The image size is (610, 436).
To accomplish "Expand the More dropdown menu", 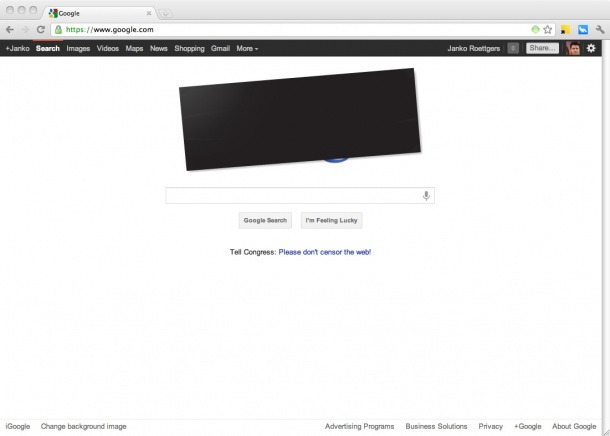I will point(247,49).
